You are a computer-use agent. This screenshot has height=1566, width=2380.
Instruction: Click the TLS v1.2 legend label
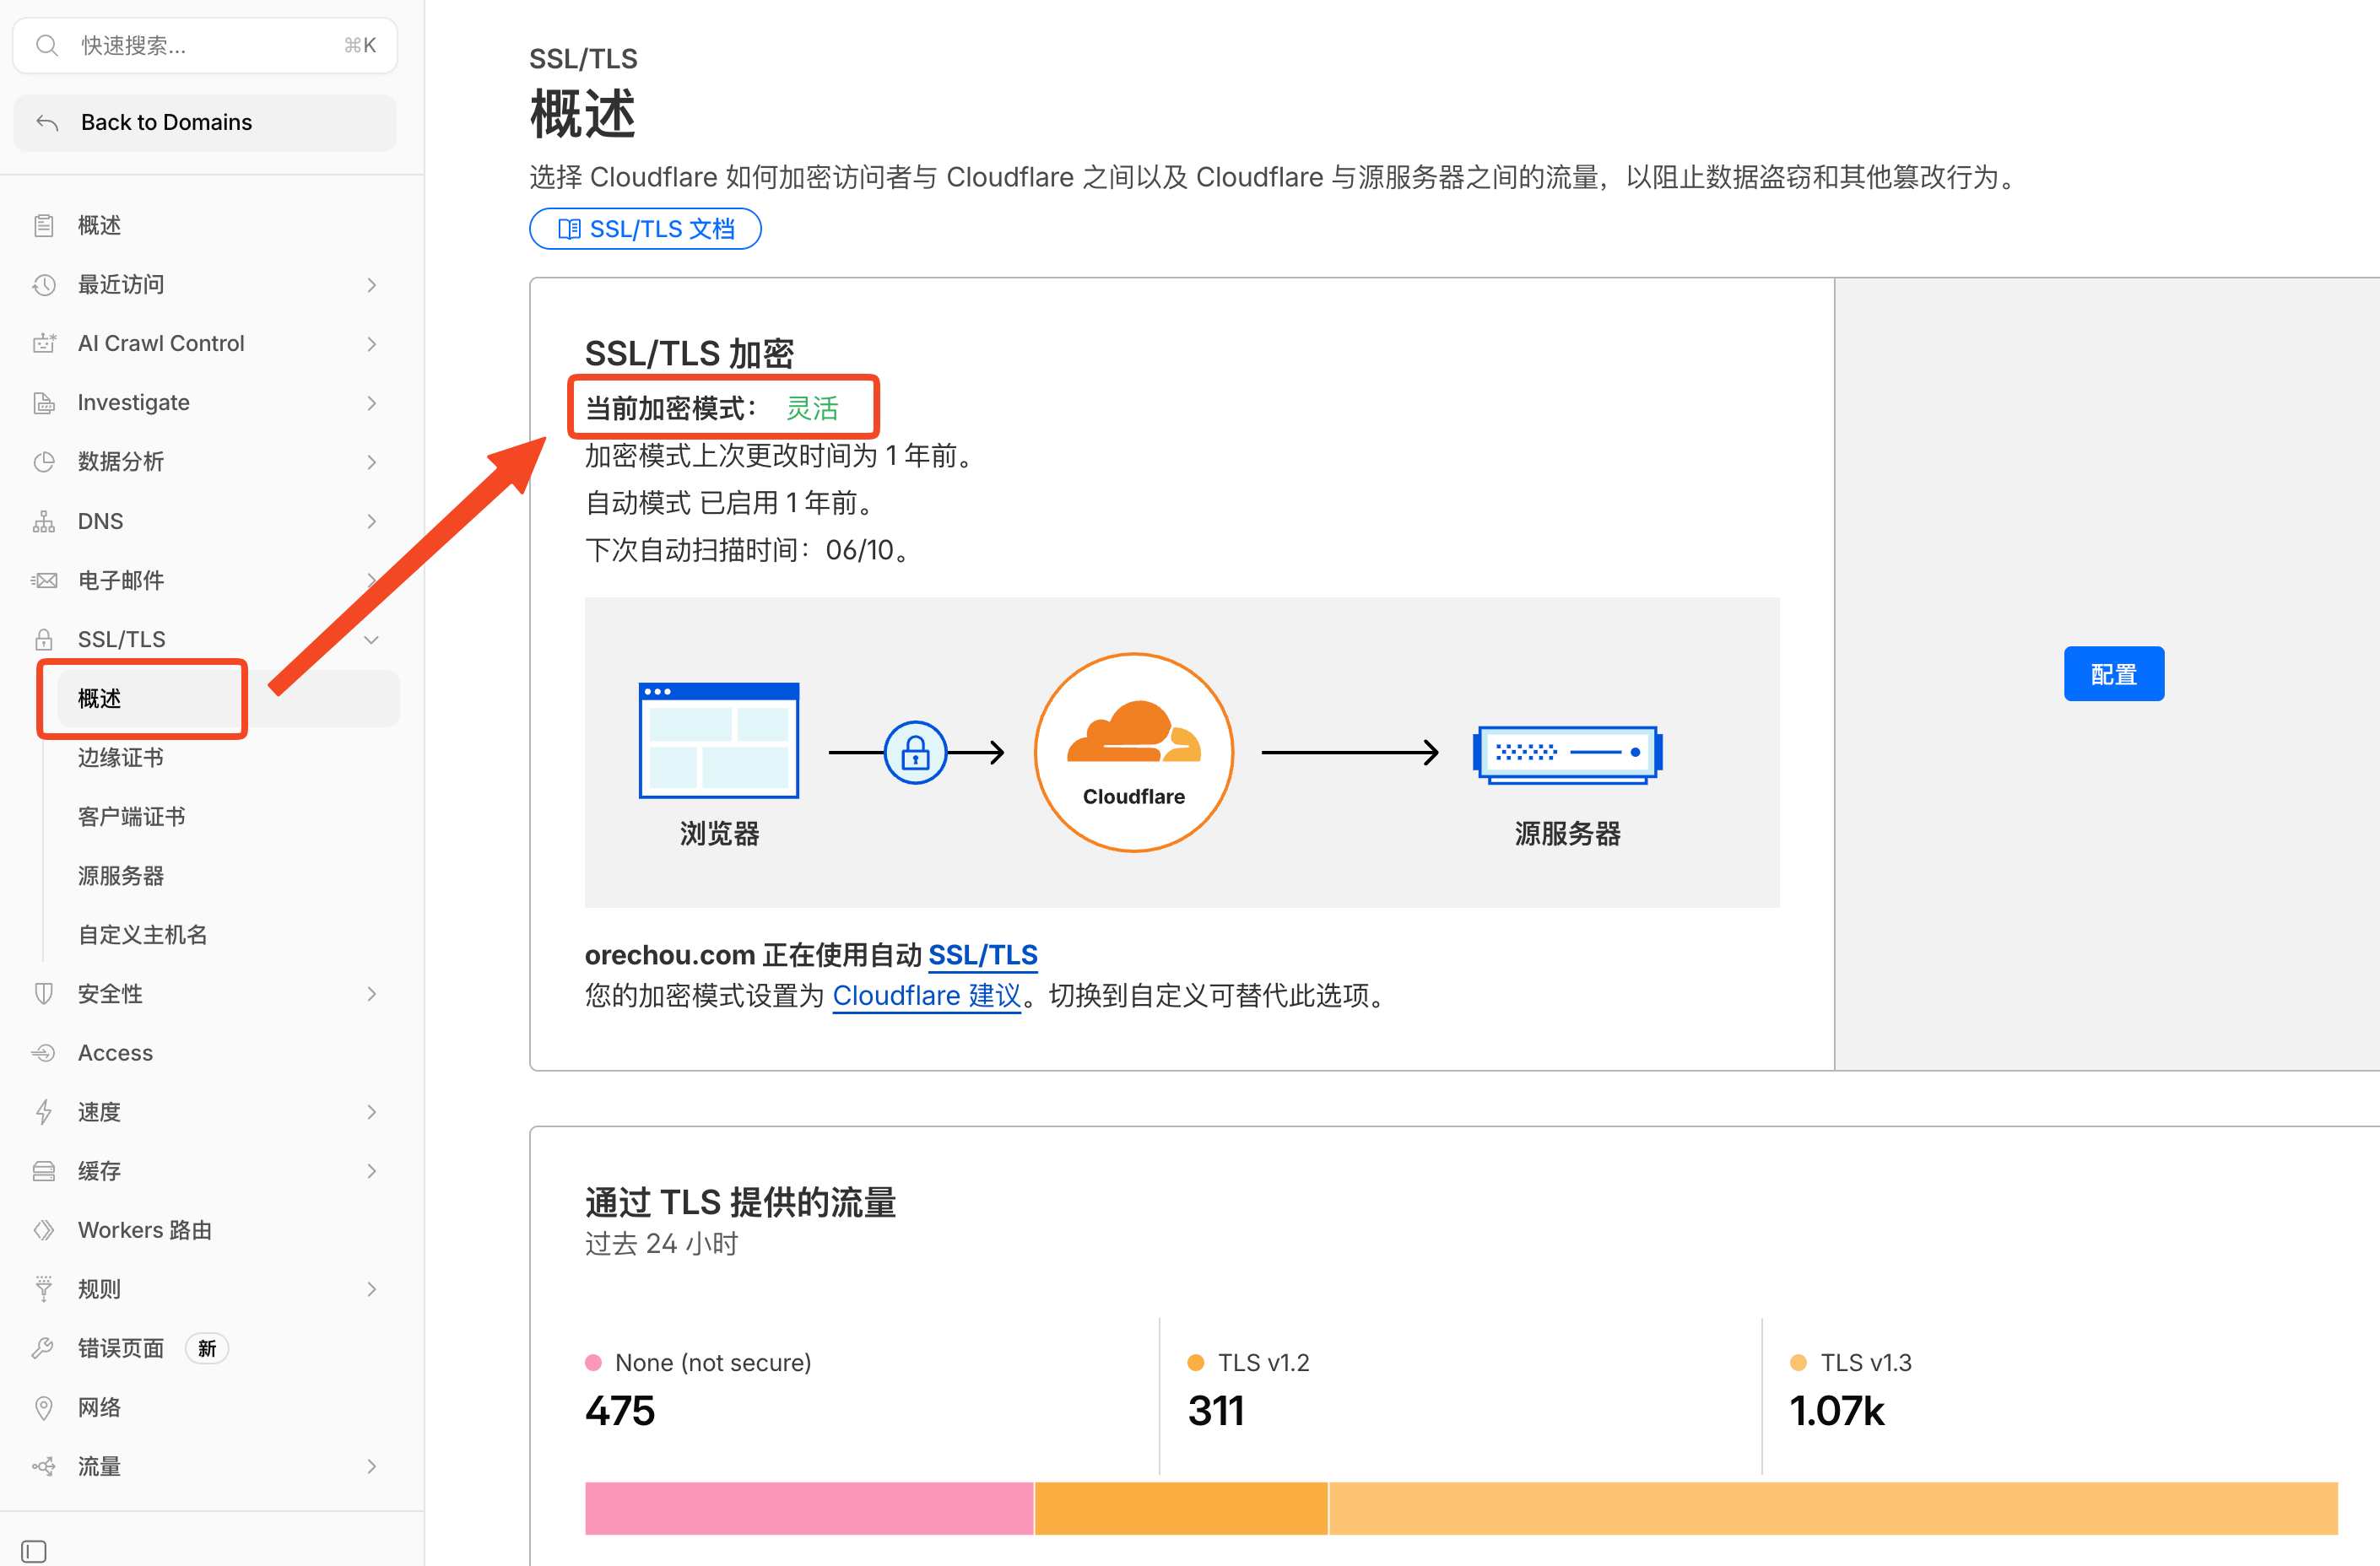tap(1263, 1362)
